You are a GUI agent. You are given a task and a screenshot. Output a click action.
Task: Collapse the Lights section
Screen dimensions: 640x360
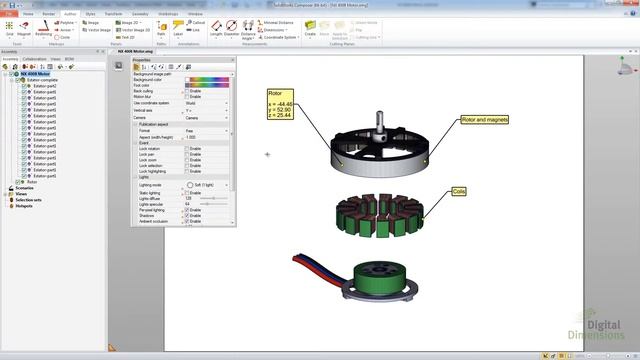point(136,178)
